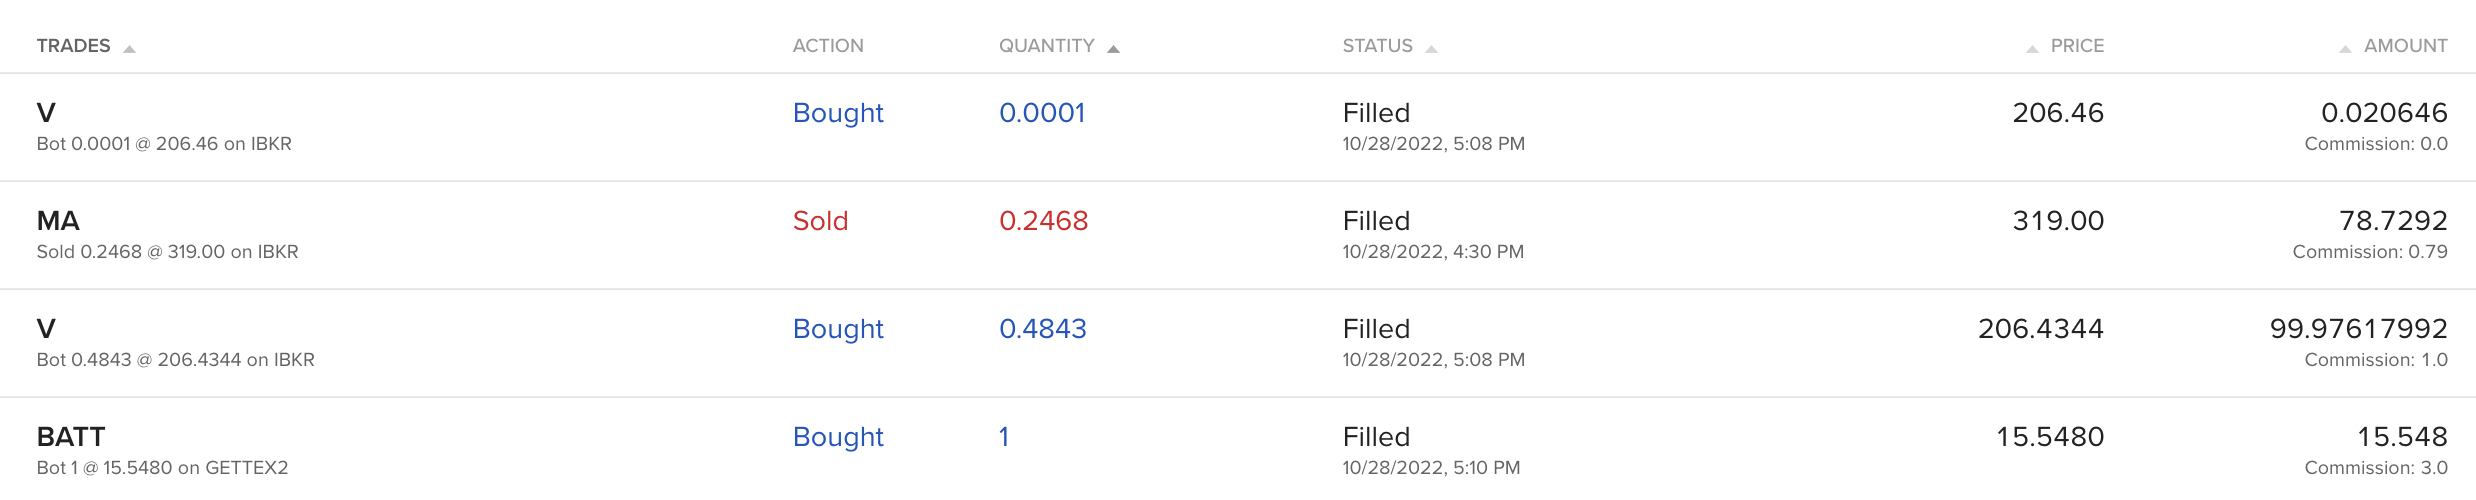Image resolution: width=2476 pixels, height=500 pixels.
Task: Click the TRADES column header label
Action: pyautogui.click(x=73, y=46)
